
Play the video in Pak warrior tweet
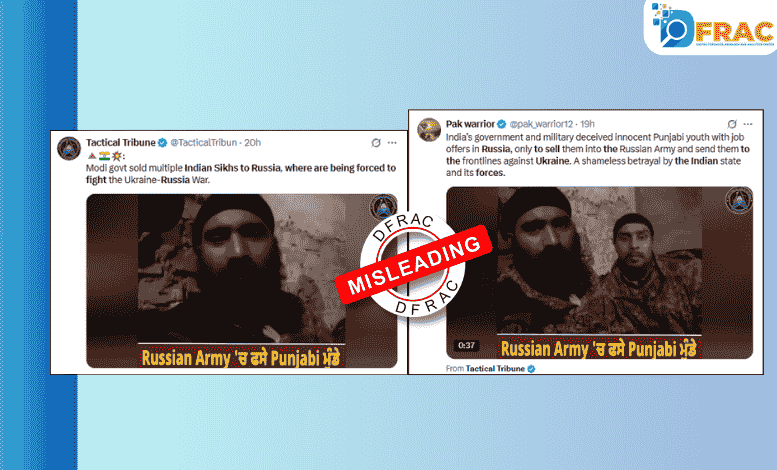(599, 273)
